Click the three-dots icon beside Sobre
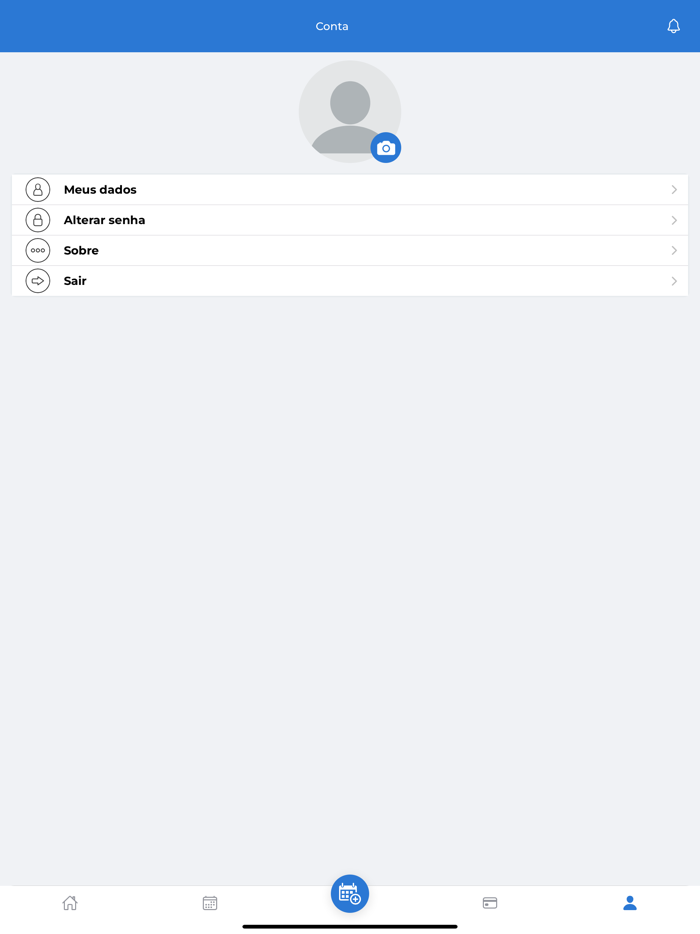Image resolution: width=700 pixels, height=934 pixels. pos(38,251)
